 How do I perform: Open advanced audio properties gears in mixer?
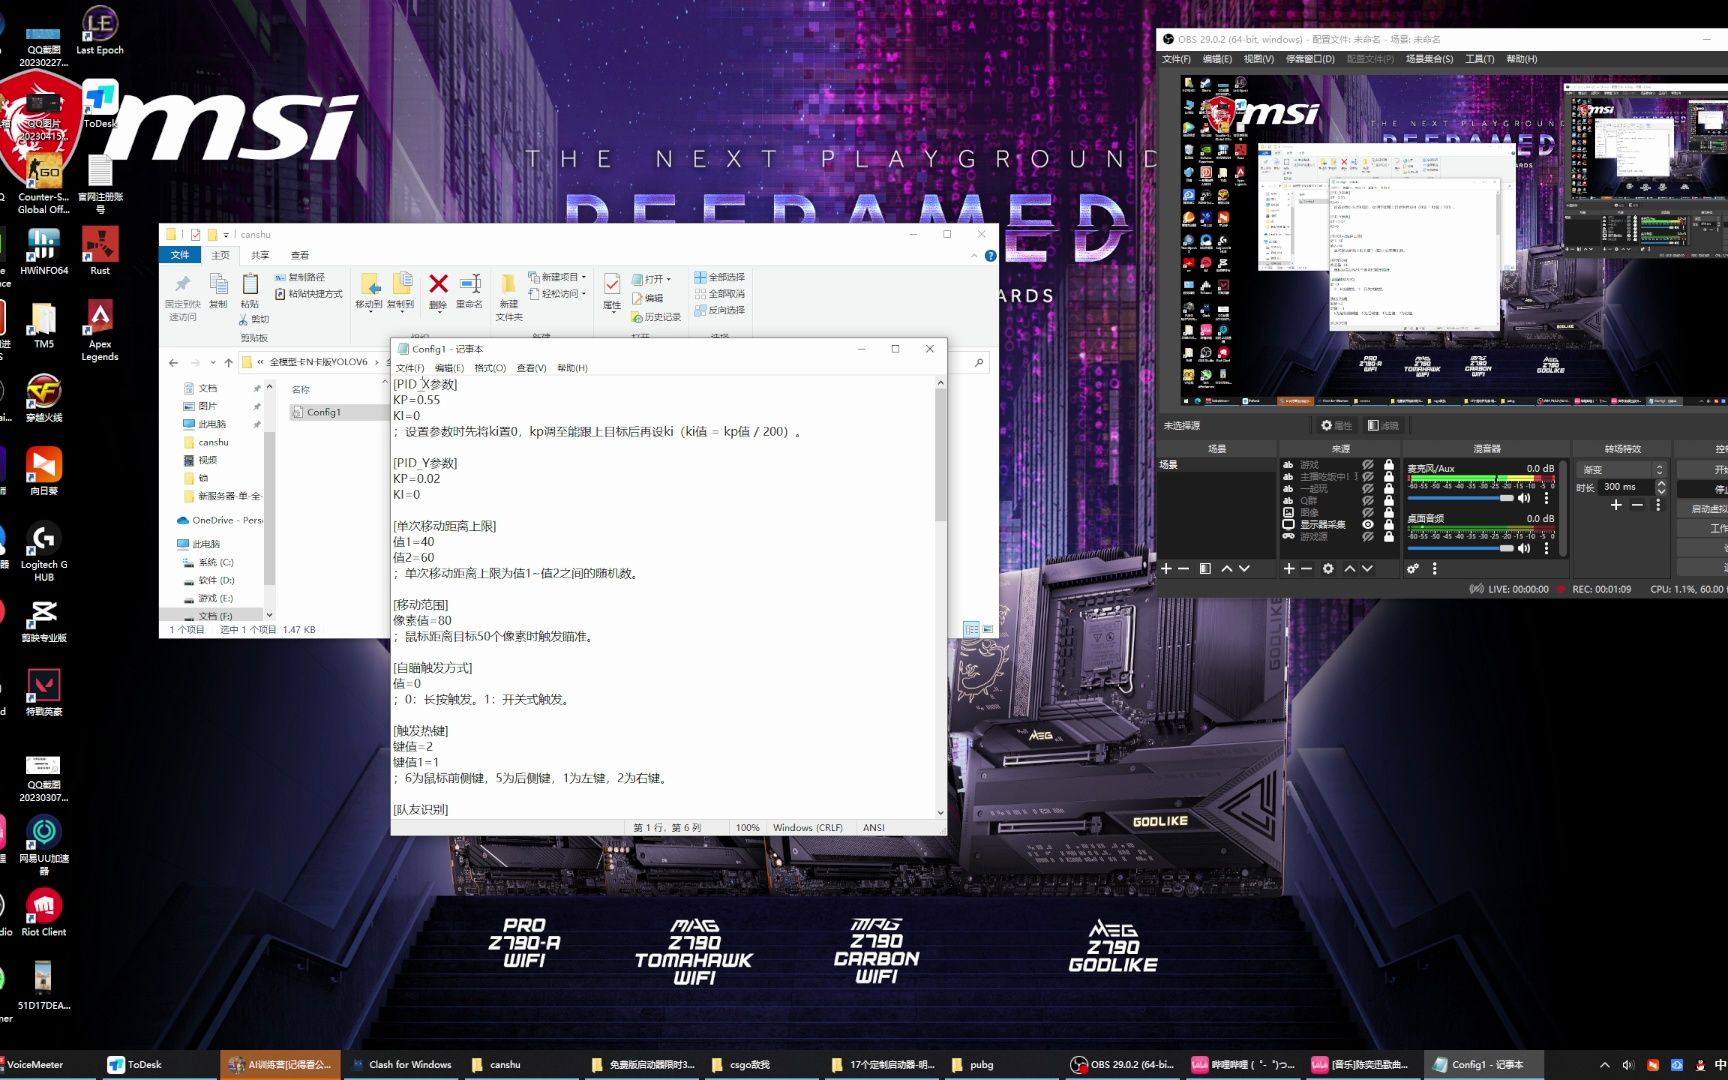point(1413,568)
